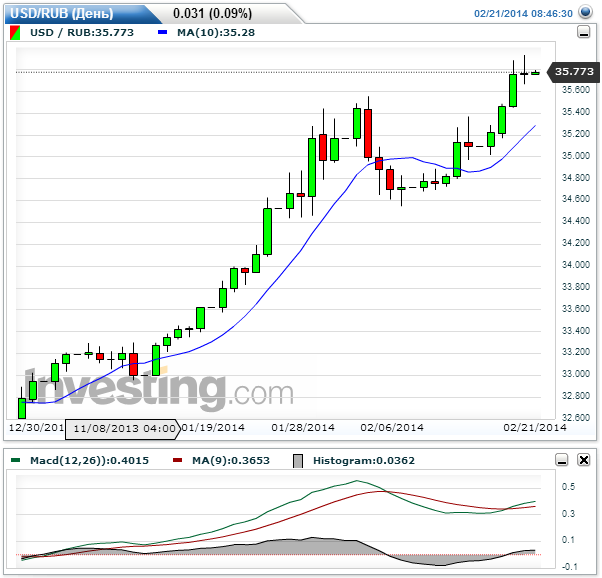The image size is (602, 578).
Task: Click the 11/08/2013 04:00 date marker
Action: click(124, 428)
